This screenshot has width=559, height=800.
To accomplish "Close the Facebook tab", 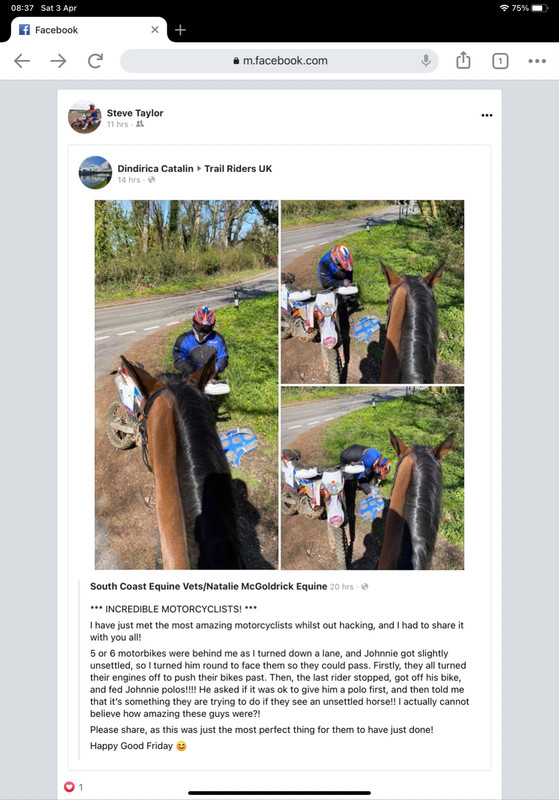I will click(x=155, y=30).
